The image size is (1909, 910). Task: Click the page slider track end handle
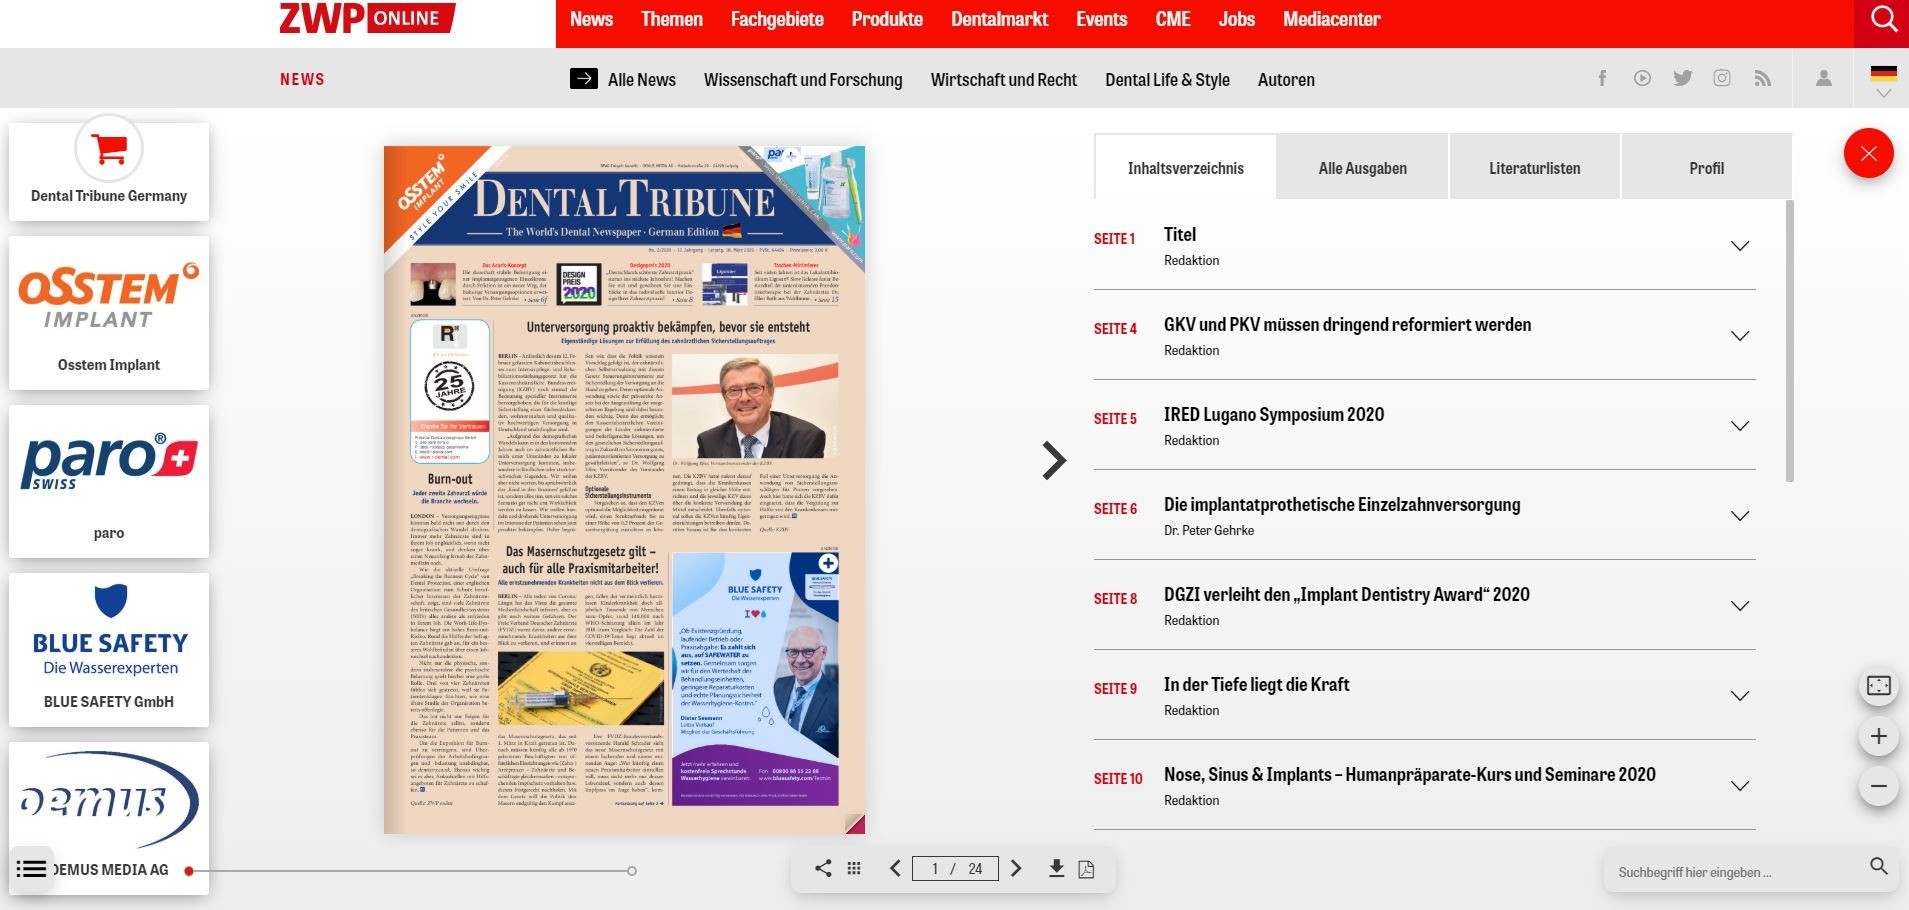pos(631,870)
